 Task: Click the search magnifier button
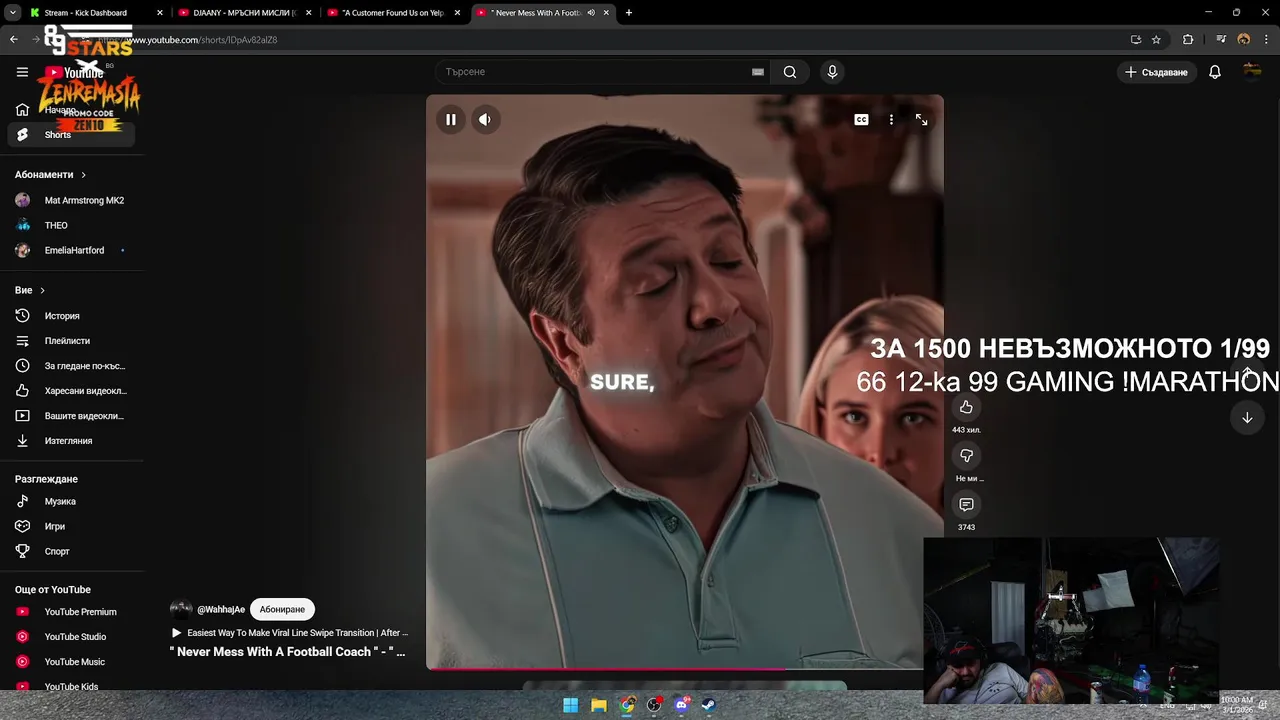(x=790, y=72)
